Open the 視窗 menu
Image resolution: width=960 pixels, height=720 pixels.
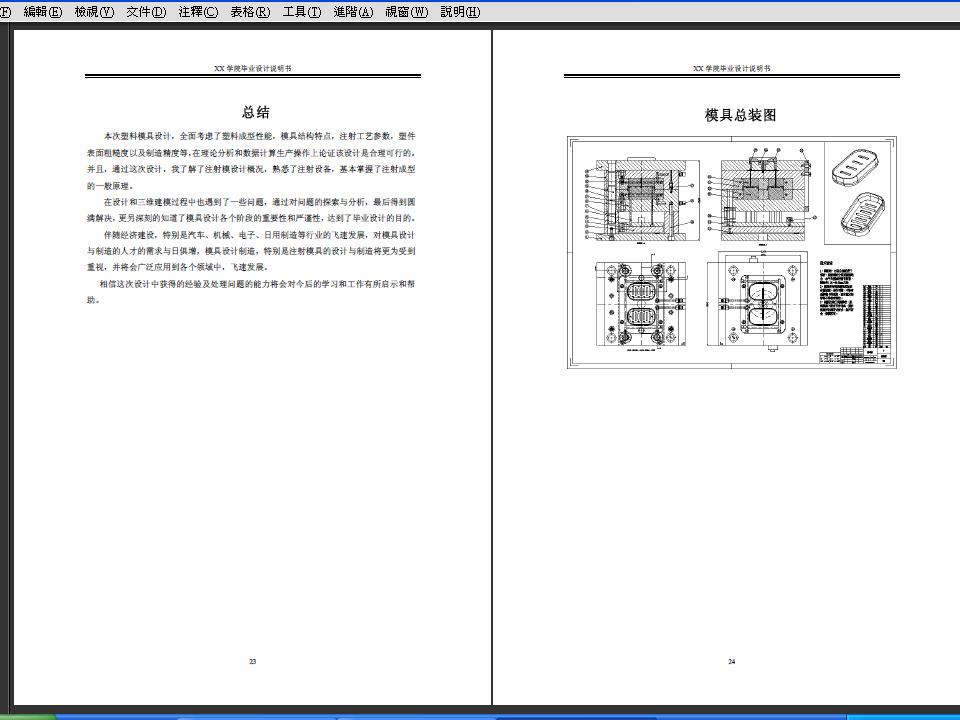click(x=404, y=12)
